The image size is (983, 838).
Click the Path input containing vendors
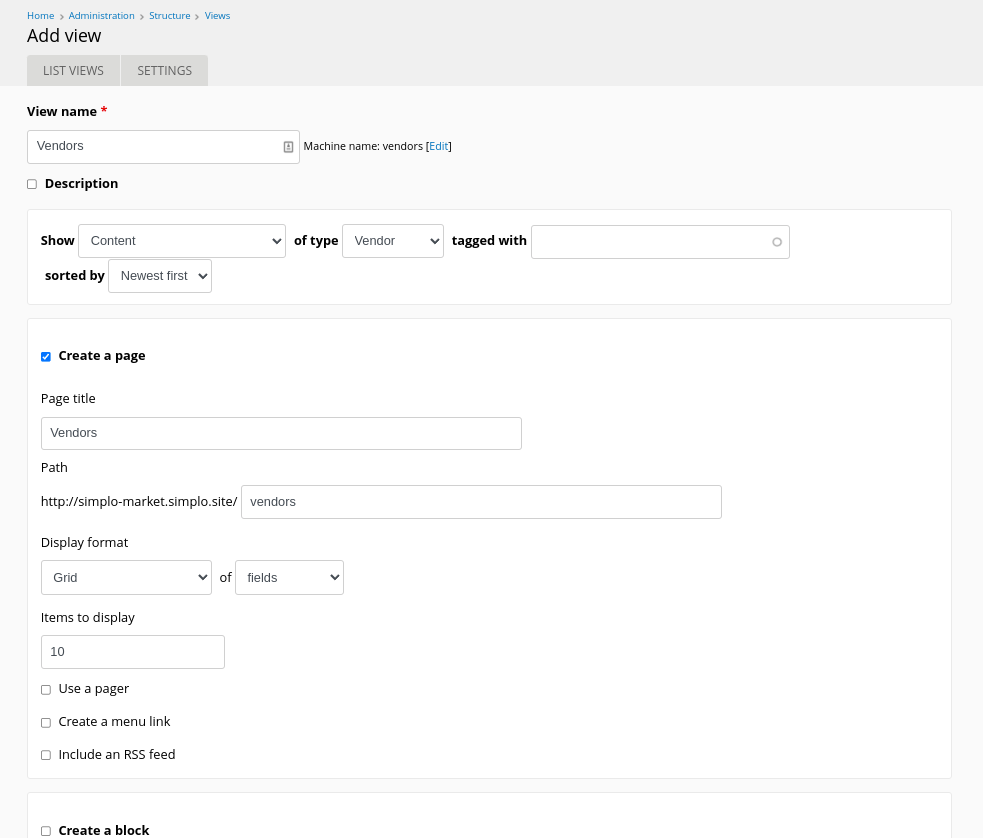pos(481,502)
